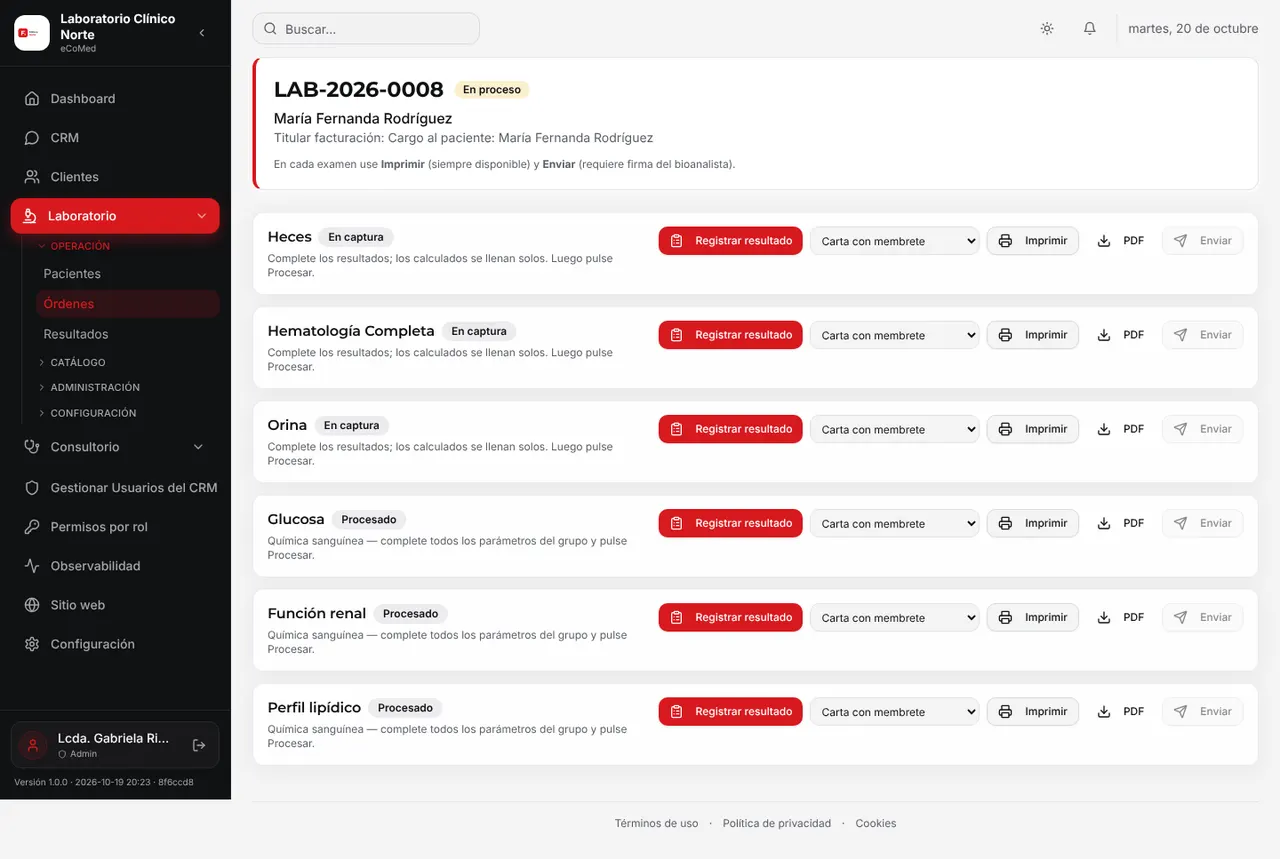Open Resultados under Laboratorio
The image size is (1280, 859).
[x=127, y=334]
